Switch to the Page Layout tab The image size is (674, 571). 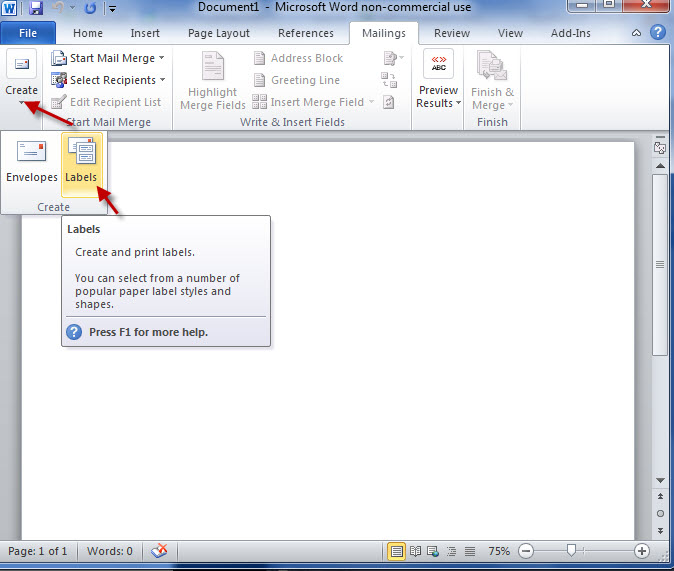coord(218,33)
